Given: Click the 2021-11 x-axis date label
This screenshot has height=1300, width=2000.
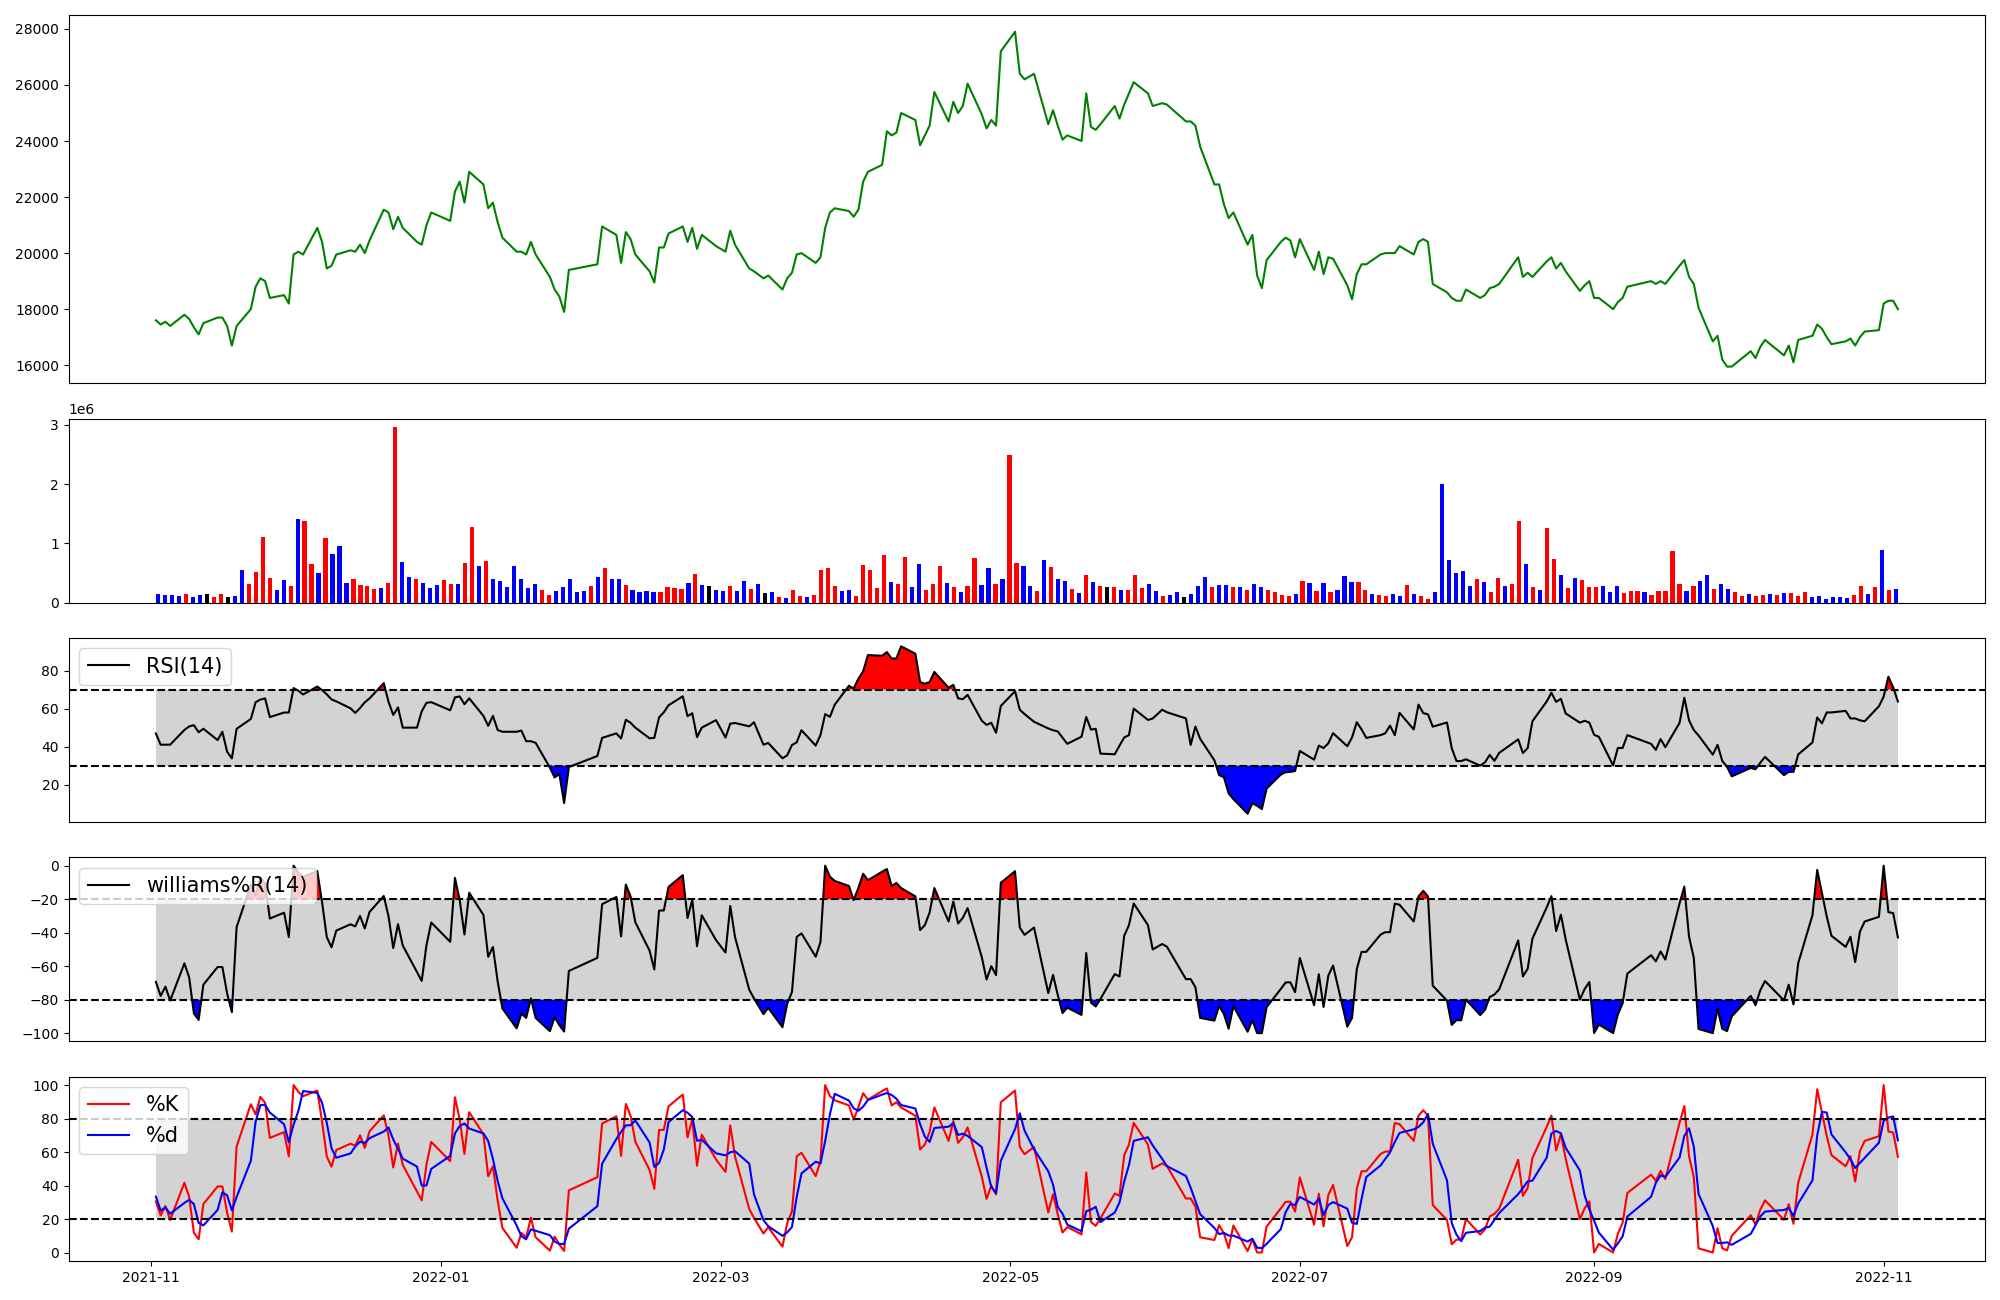Looking at the screenshot, I should coord(151,1277).
